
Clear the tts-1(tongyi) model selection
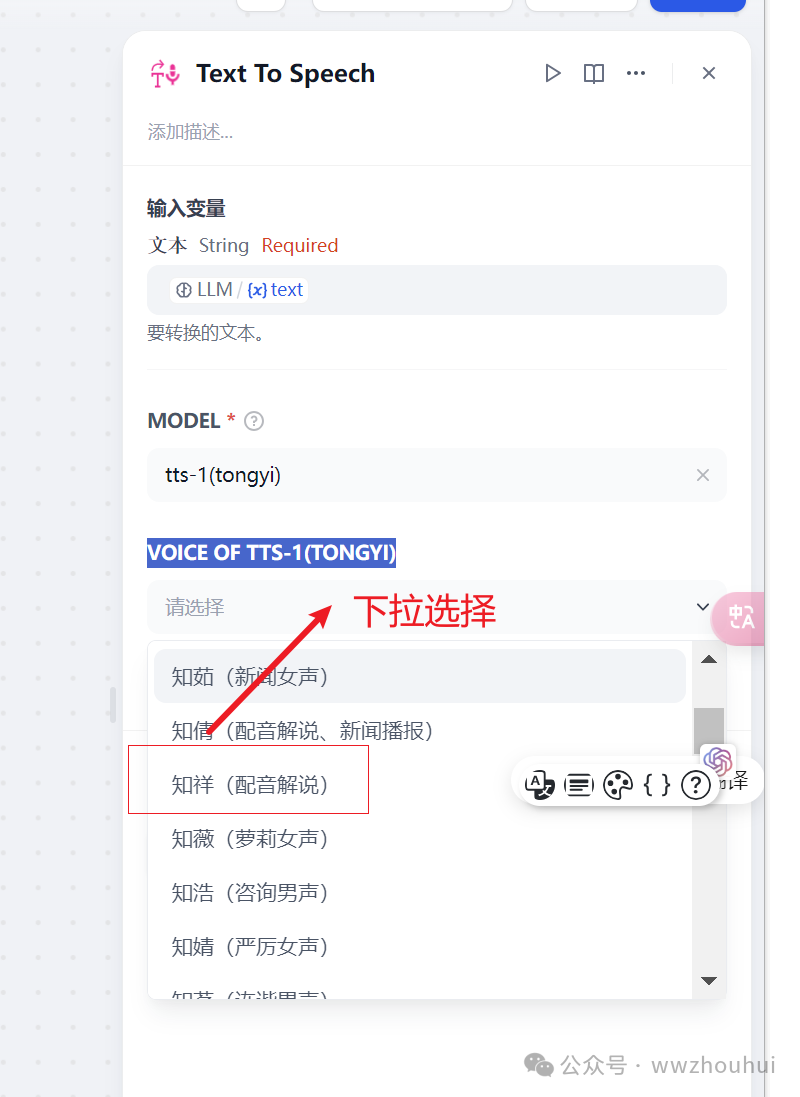pos(703,475)
